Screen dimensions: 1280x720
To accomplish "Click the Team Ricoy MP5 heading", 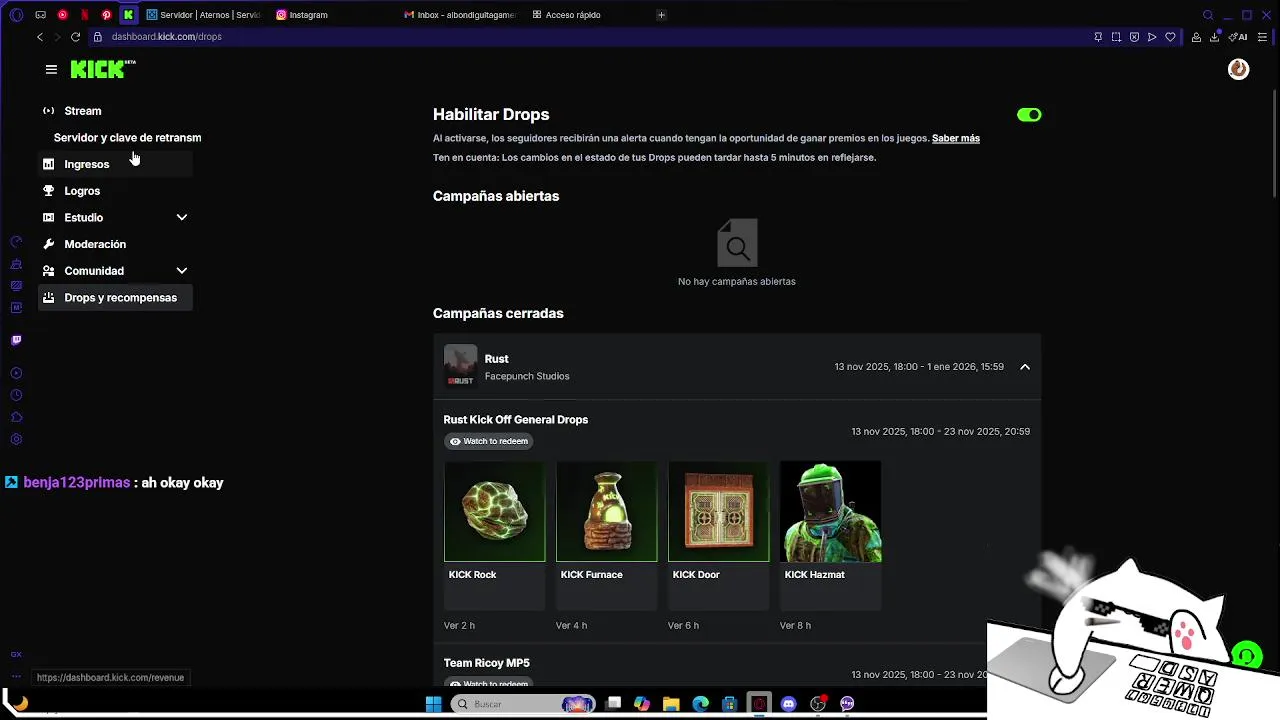I will pos(487,663).
